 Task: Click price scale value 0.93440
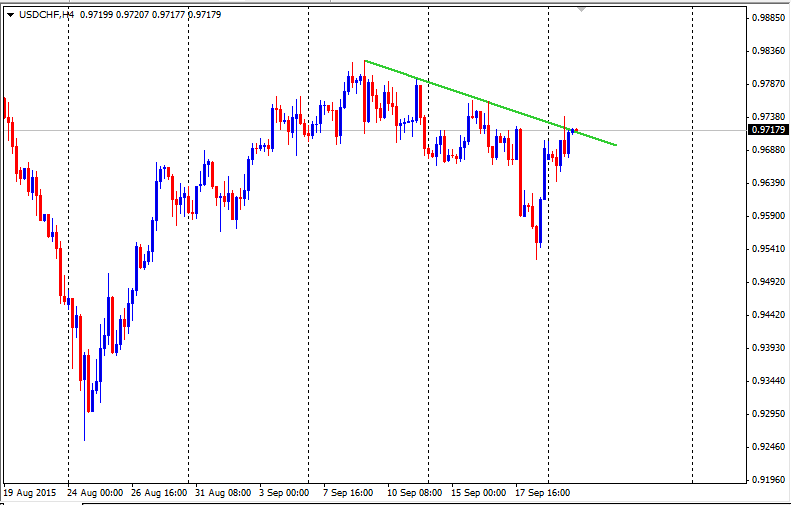coord(768,380)
